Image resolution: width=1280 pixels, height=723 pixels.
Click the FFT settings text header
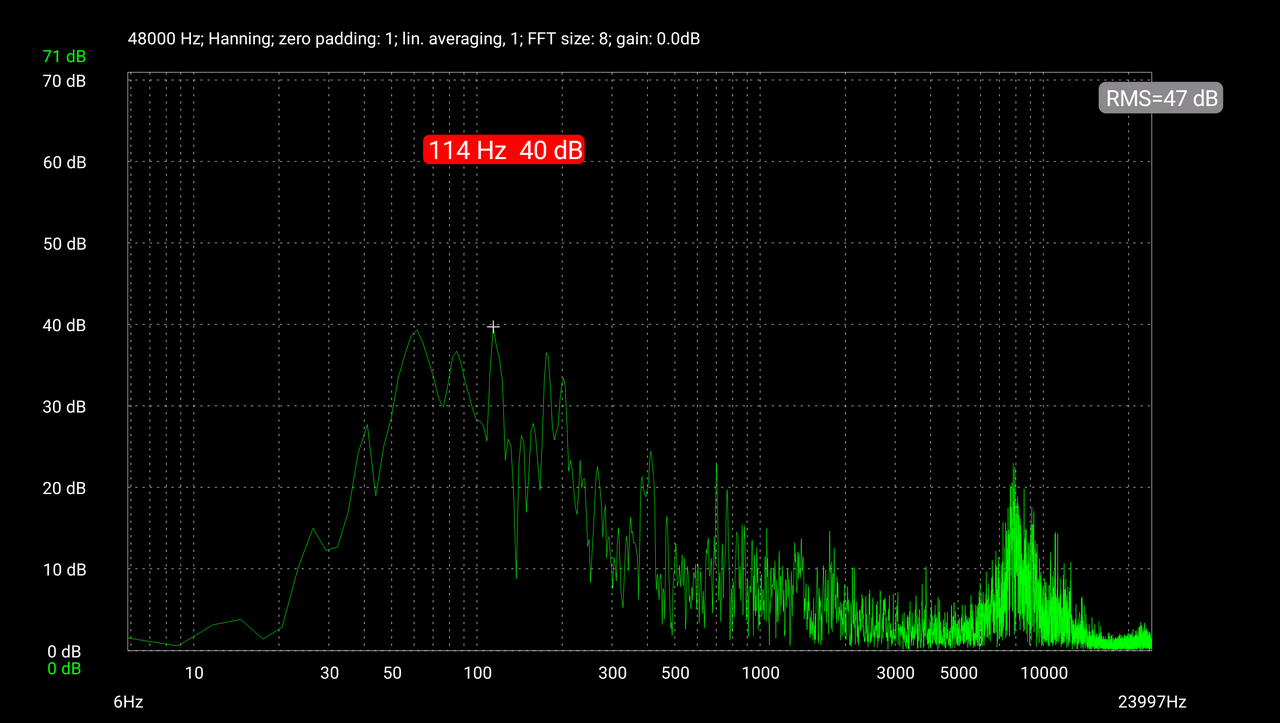click(414, 39)
